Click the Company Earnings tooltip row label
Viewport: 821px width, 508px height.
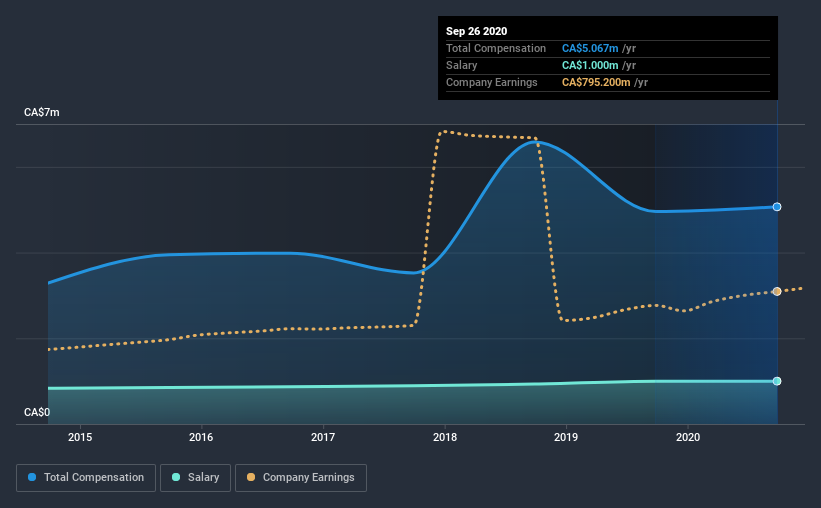click(x=492, y=82)
